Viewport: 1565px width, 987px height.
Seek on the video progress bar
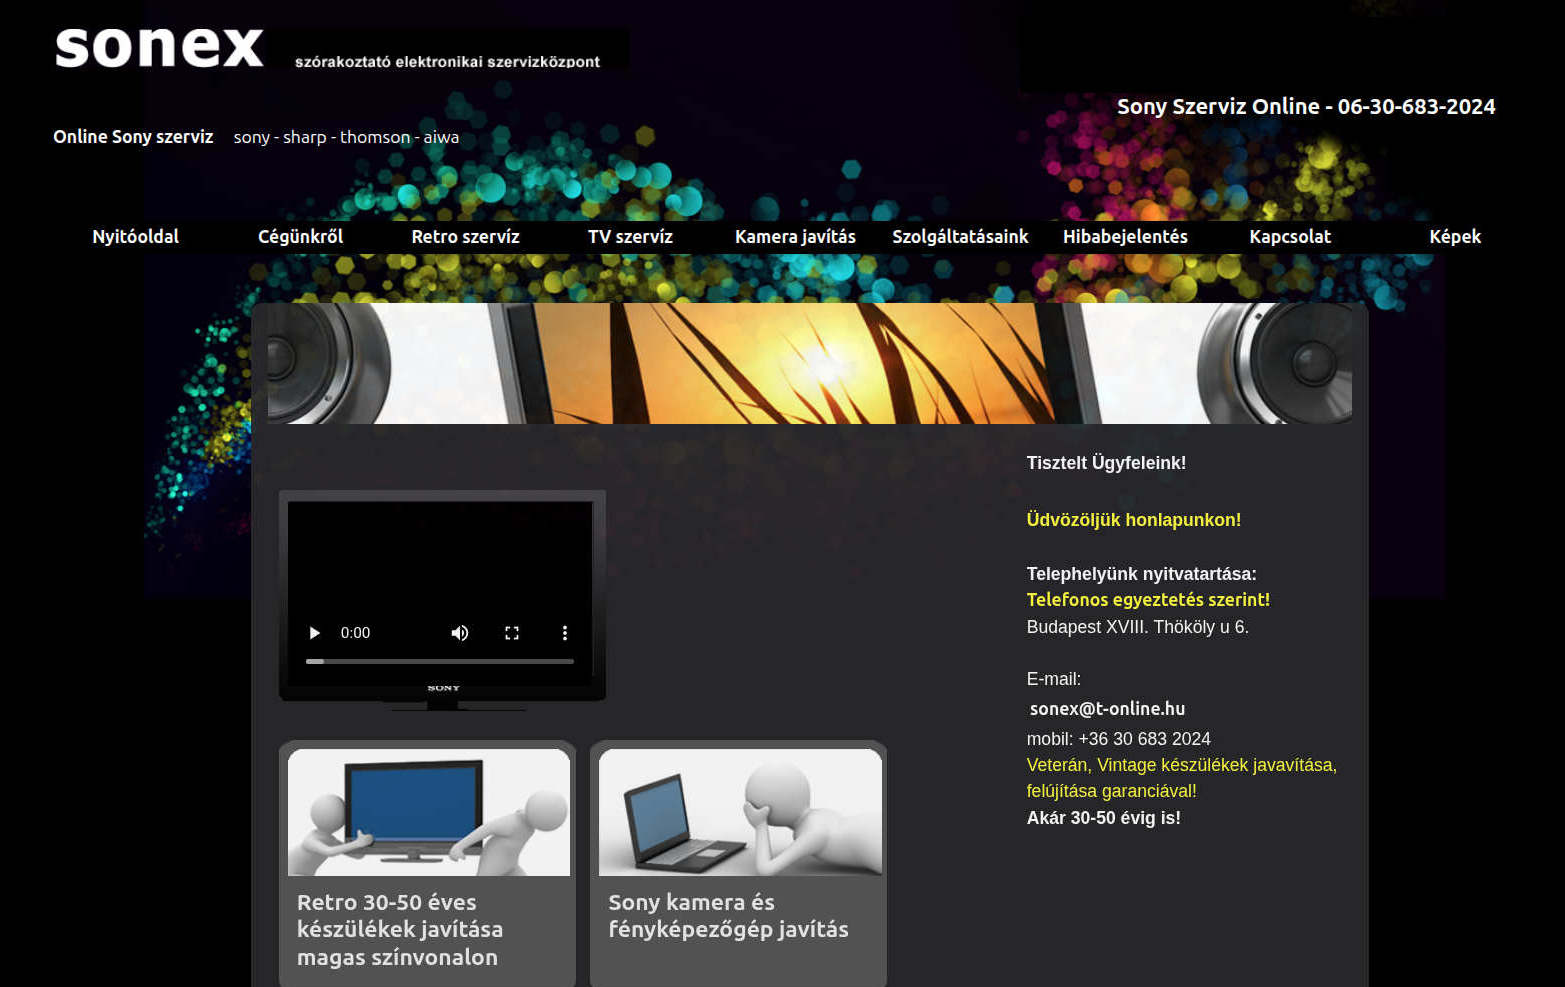point(440,661)
